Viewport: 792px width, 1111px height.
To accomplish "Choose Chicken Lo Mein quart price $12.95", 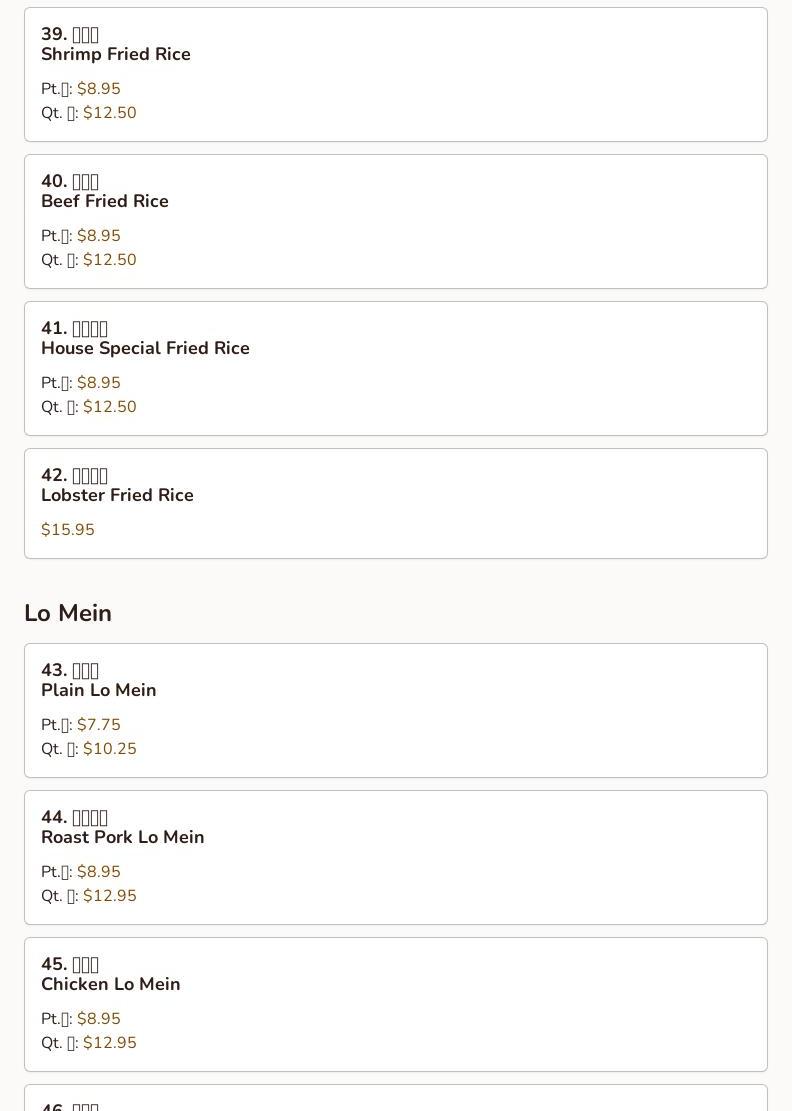I will point(110,1043).
